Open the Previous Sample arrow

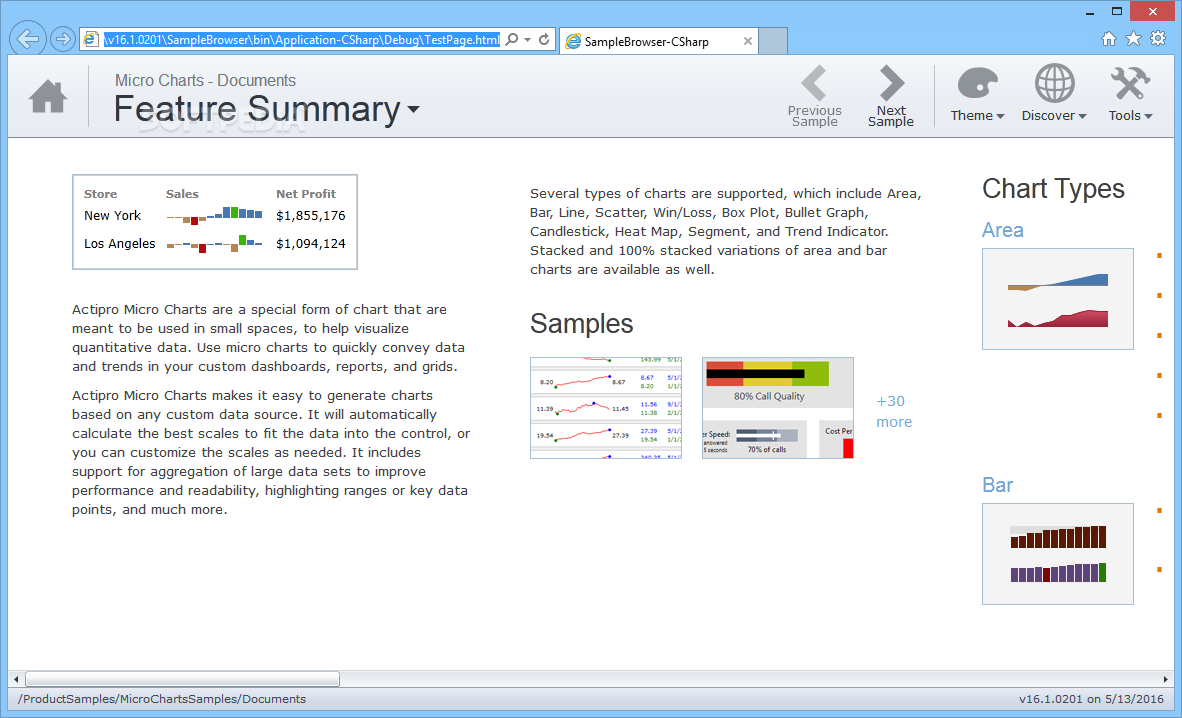814,96
